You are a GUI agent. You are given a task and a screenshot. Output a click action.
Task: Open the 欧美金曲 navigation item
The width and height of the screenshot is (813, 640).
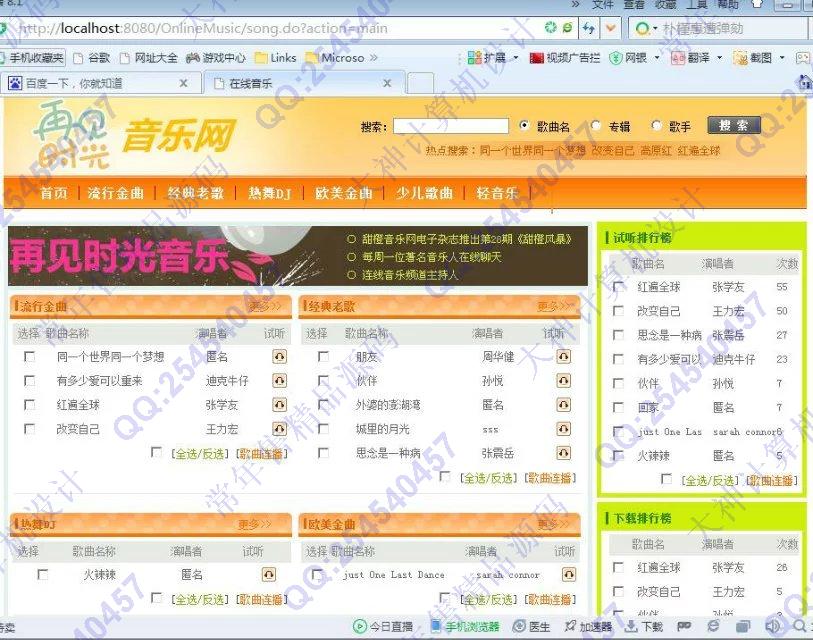(344, 193)
